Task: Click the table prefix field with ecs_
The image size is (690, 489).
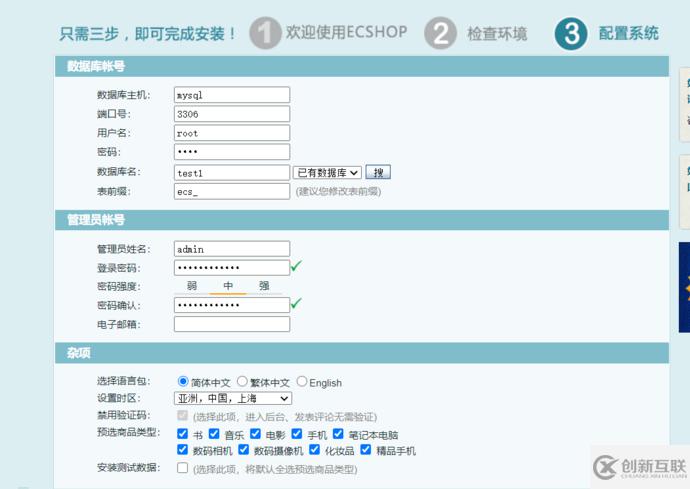Action: [232, 191]
